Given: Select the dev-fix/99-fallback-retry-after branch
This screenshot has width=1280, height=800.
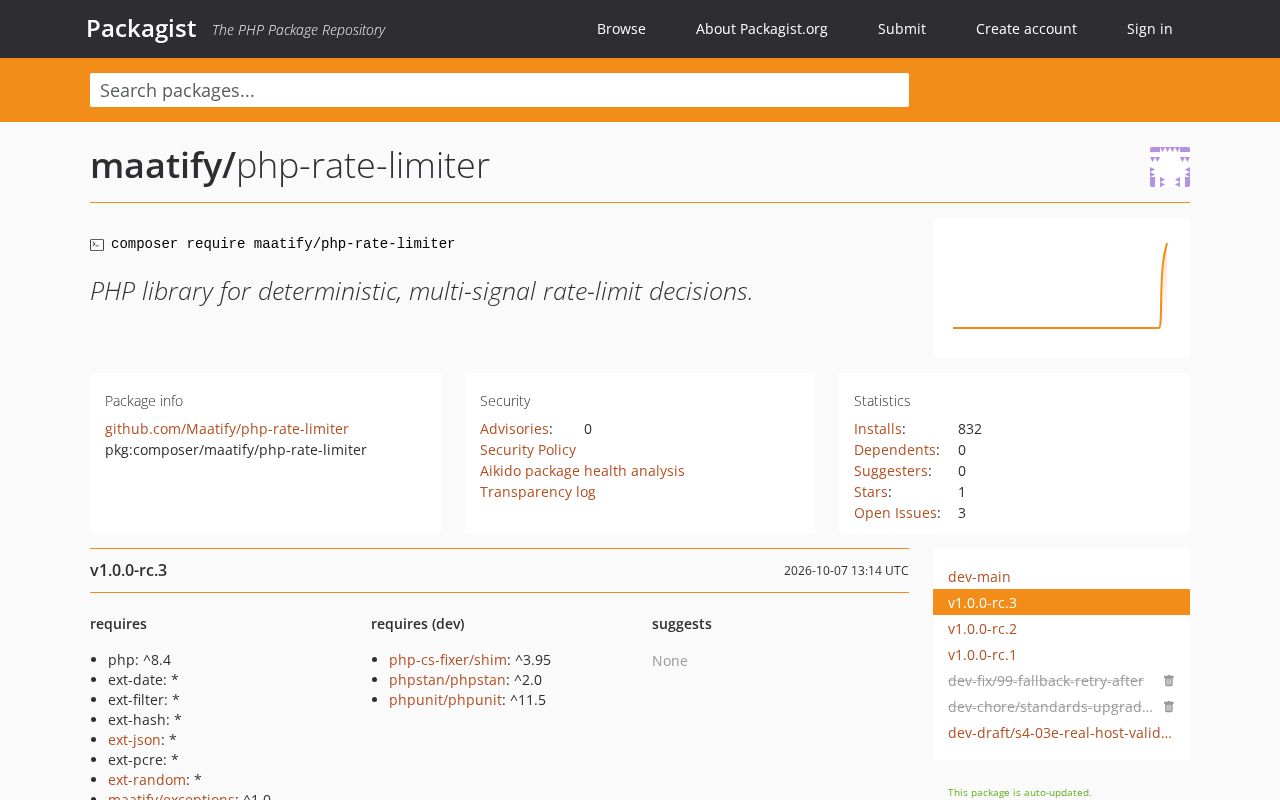Looking at the screenshot, I should point(1046,681).
